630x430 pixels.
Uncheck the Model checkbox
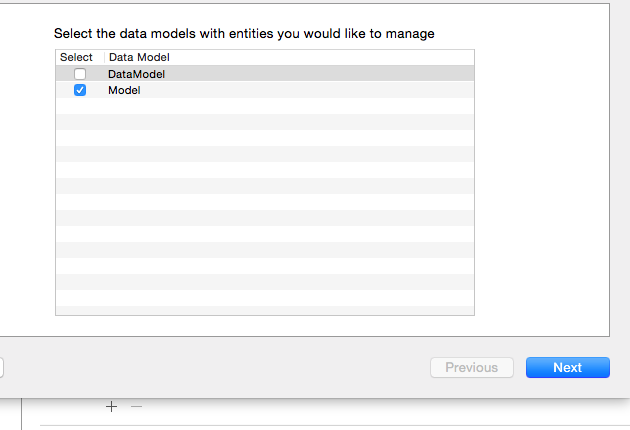80,90
